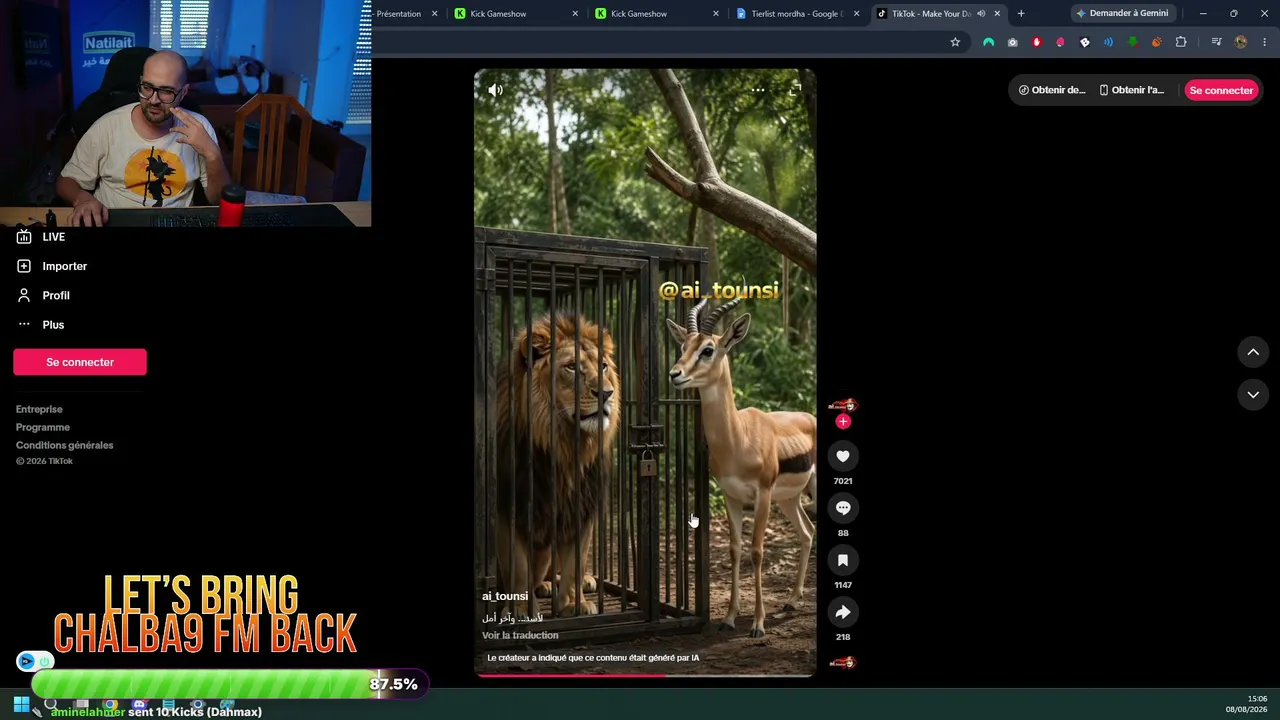Mute the TikTok tab via its speaker icon
1280x720 pixels.
[981, 14]
